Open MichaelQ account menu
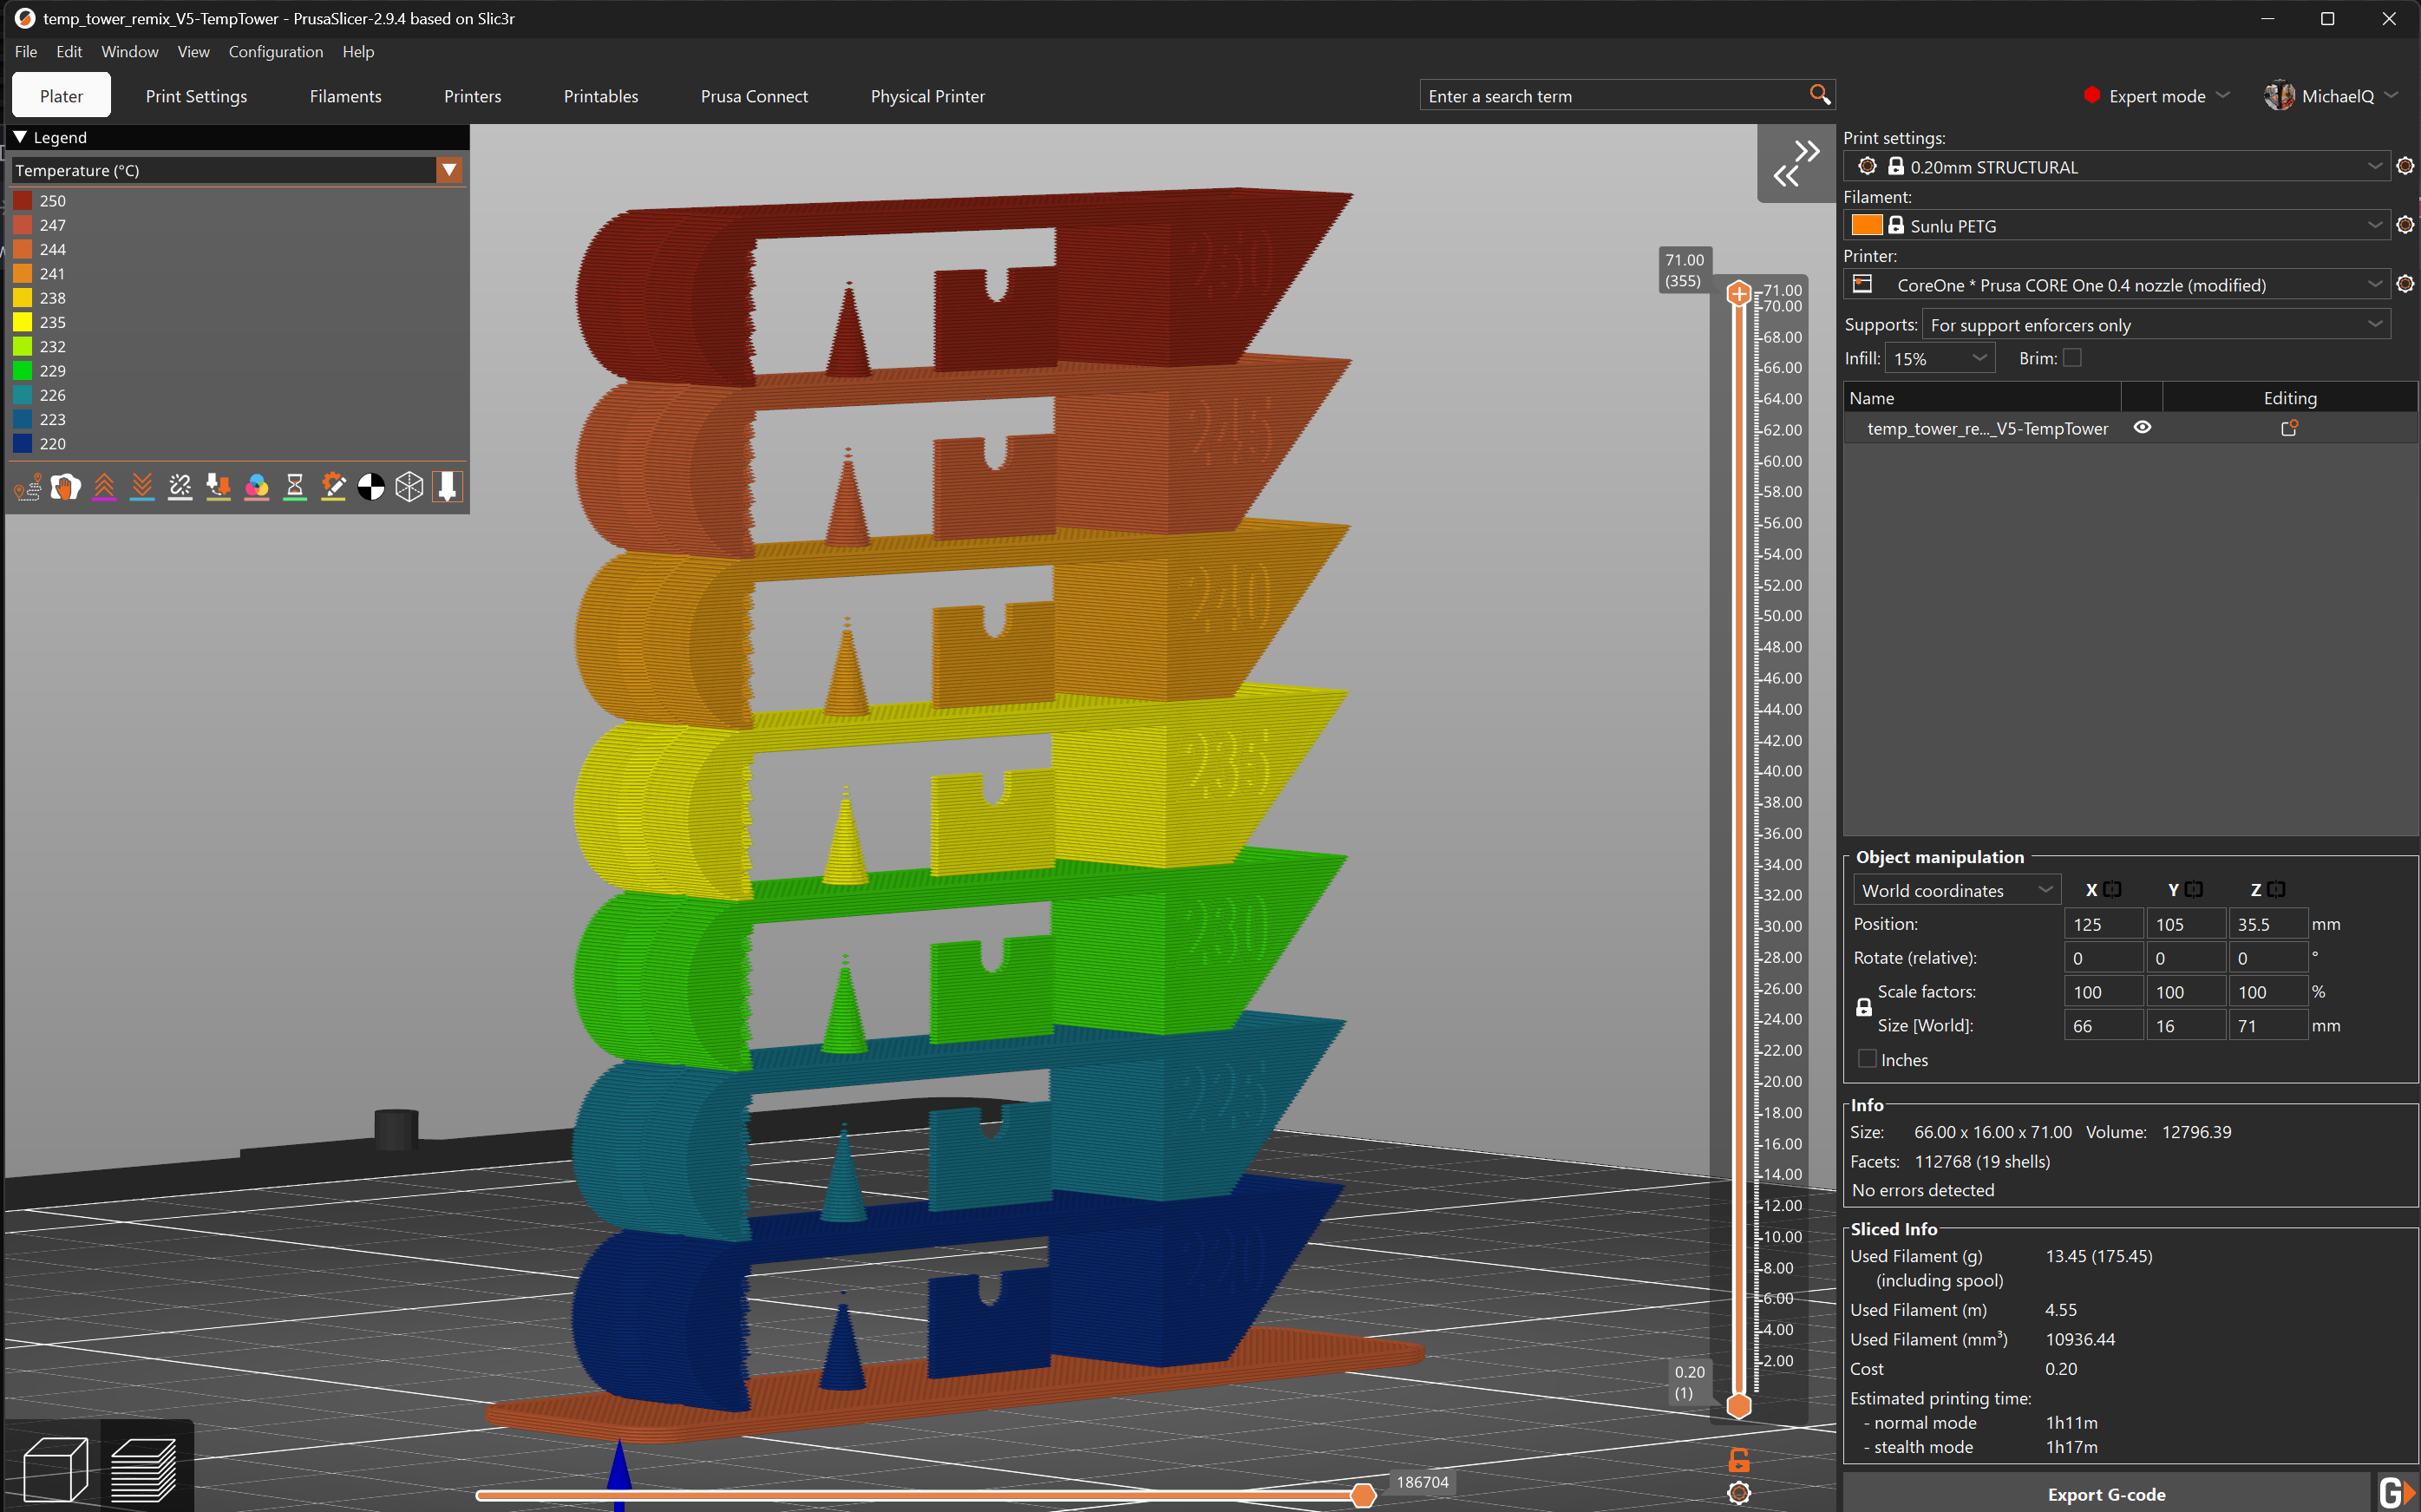Viewport: 2421px width, 1512px height. point(2331,96)
